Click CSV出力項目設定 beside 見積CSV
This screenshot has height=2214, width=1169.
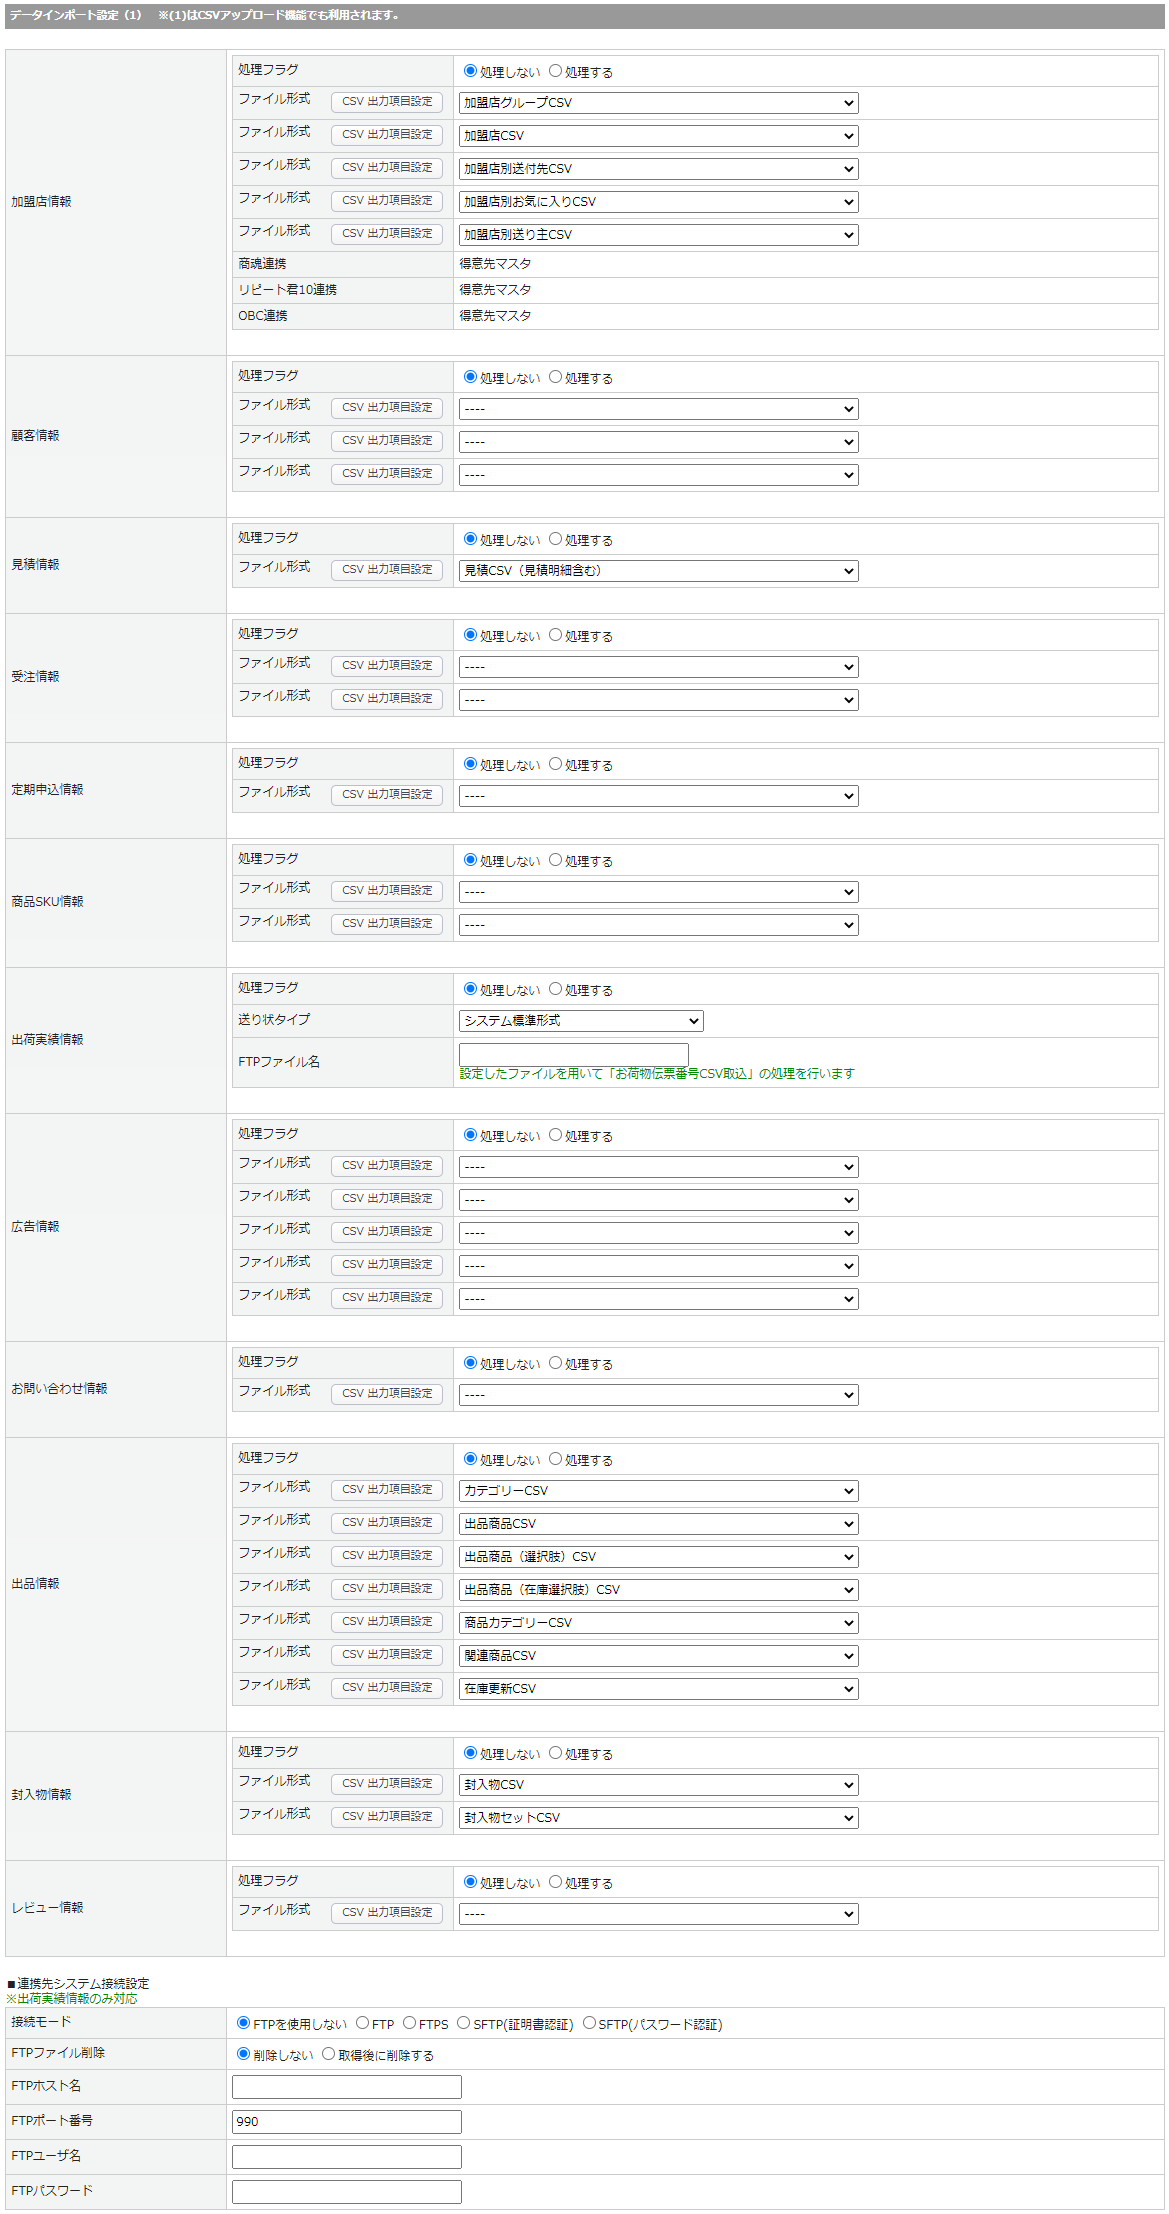[387, 569]
